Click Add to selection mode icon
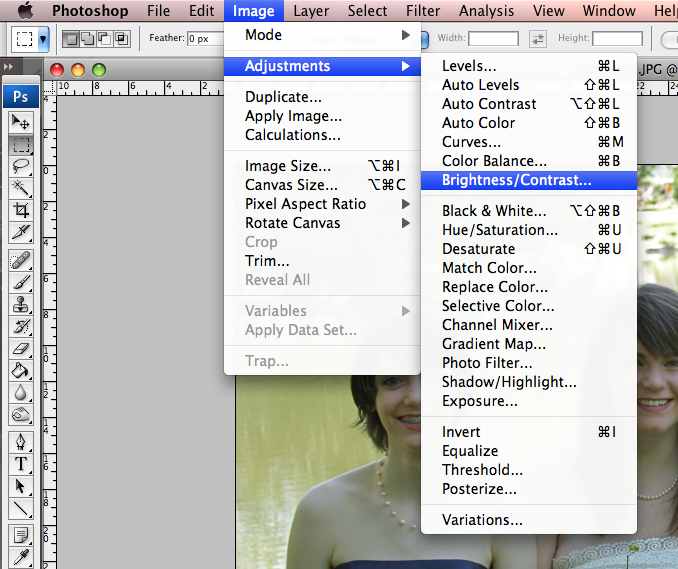The image size is (678, 569). point(88,39)
